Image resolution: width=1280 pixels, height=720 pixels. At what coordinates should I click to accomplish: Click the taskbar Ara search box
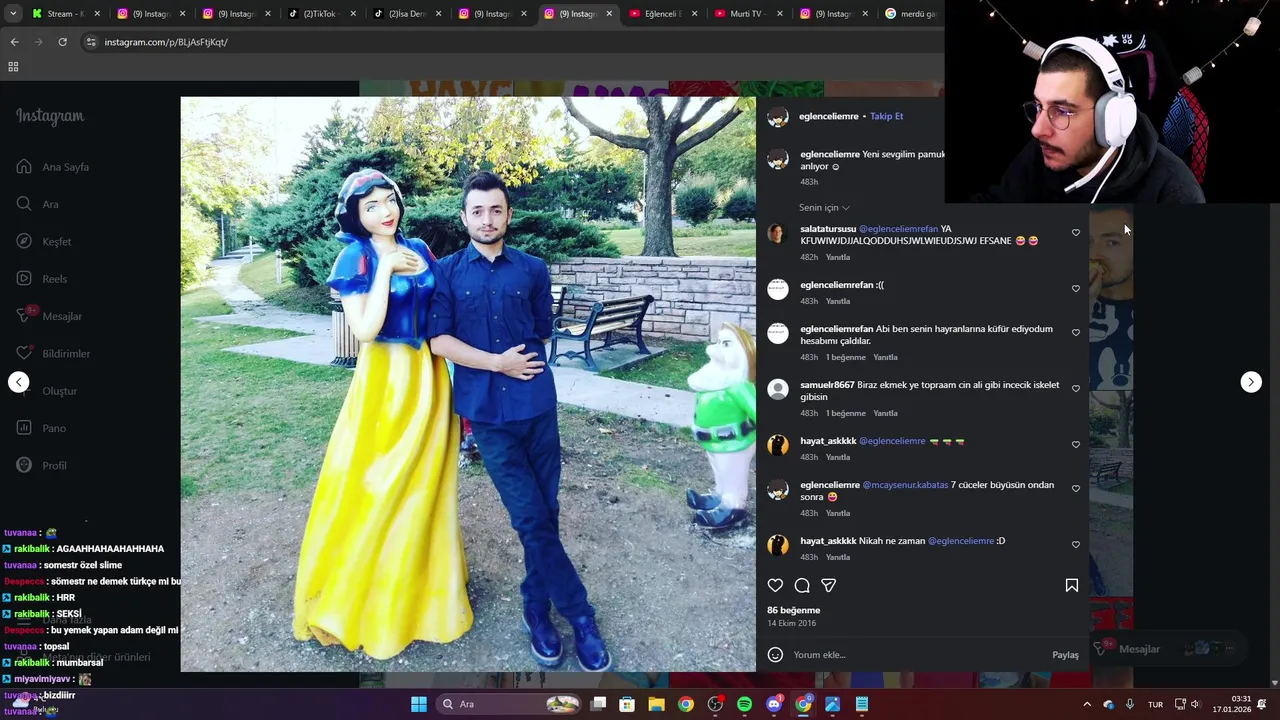coord(510,704)
